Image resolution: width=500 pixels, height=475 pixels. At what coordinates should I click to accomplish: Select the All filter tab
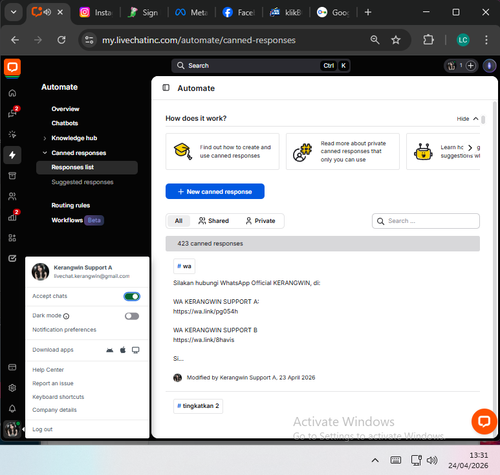tap(178, 221)
